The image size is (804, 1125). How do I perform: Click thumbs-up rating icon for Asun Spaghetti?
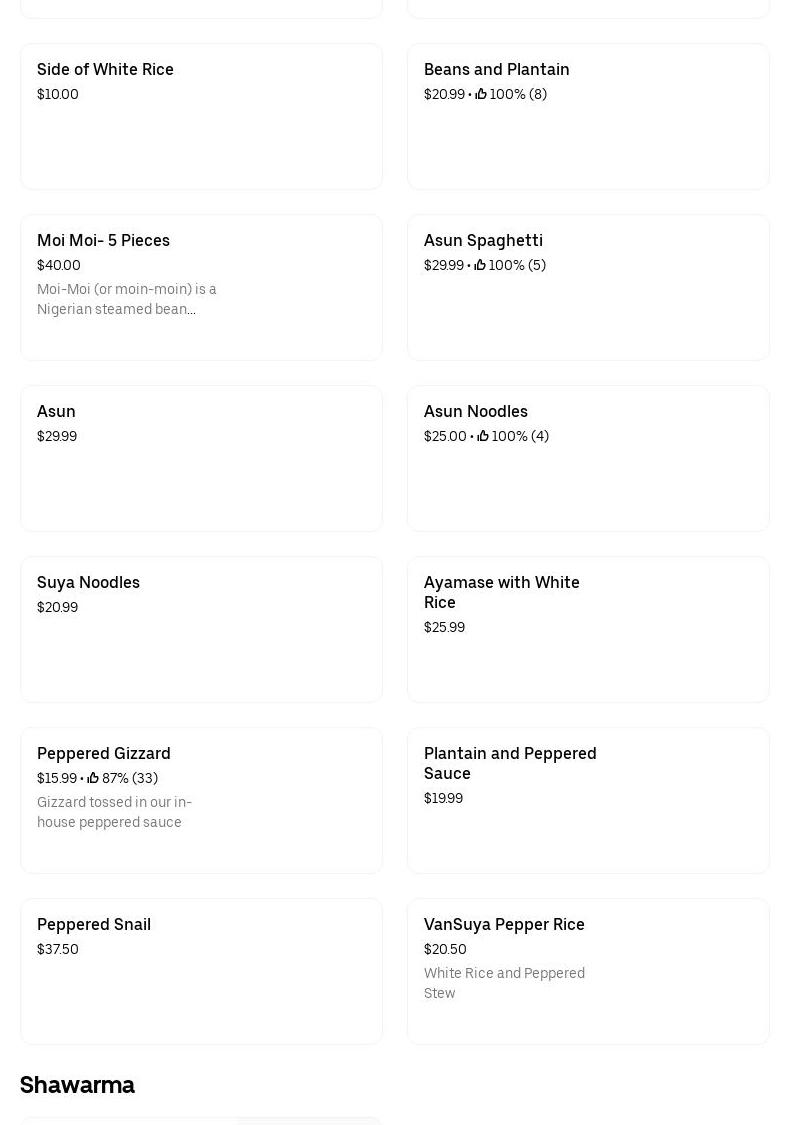click(480, 265)
